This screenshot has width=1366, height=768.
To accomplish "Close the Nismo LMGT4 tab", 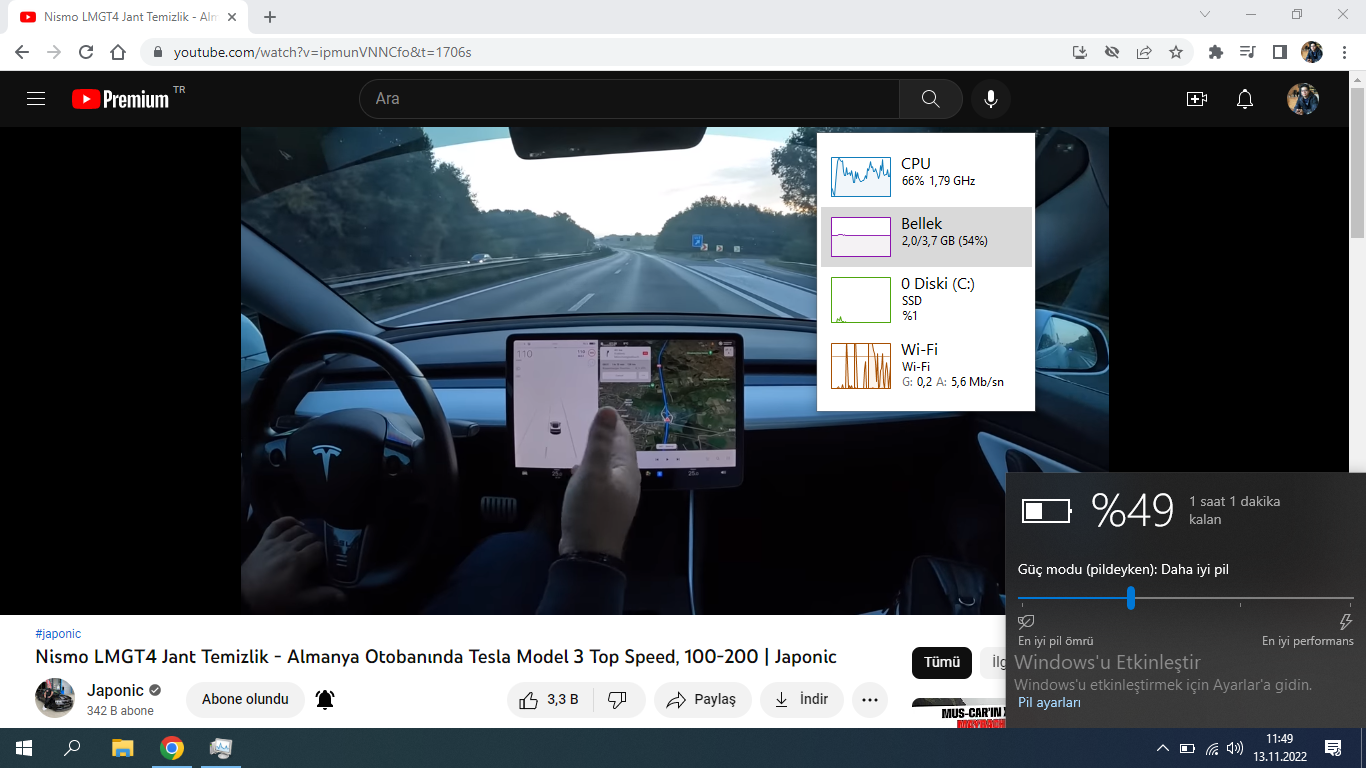I will point(231,17).
